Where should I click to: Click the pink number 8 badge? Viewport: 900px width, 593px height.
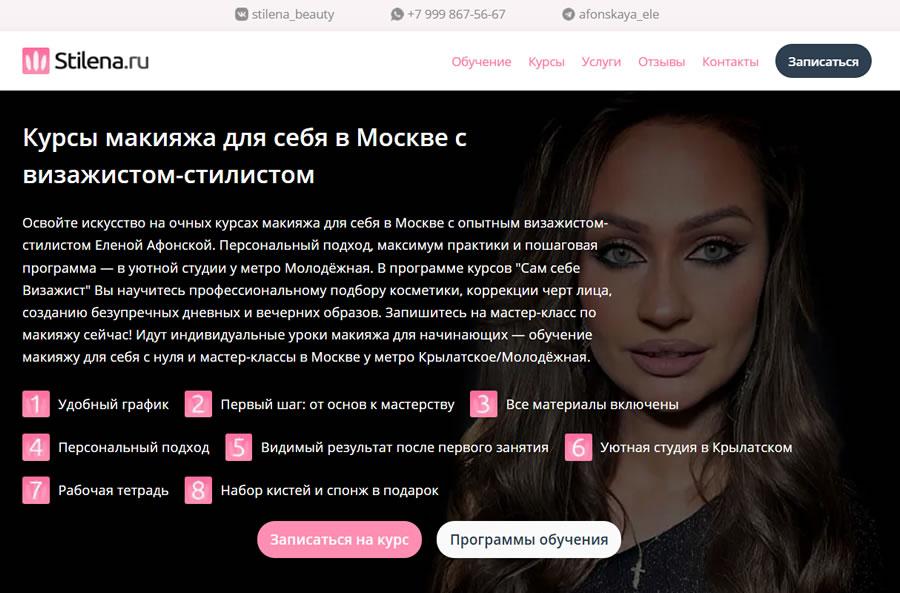(198, 490)
